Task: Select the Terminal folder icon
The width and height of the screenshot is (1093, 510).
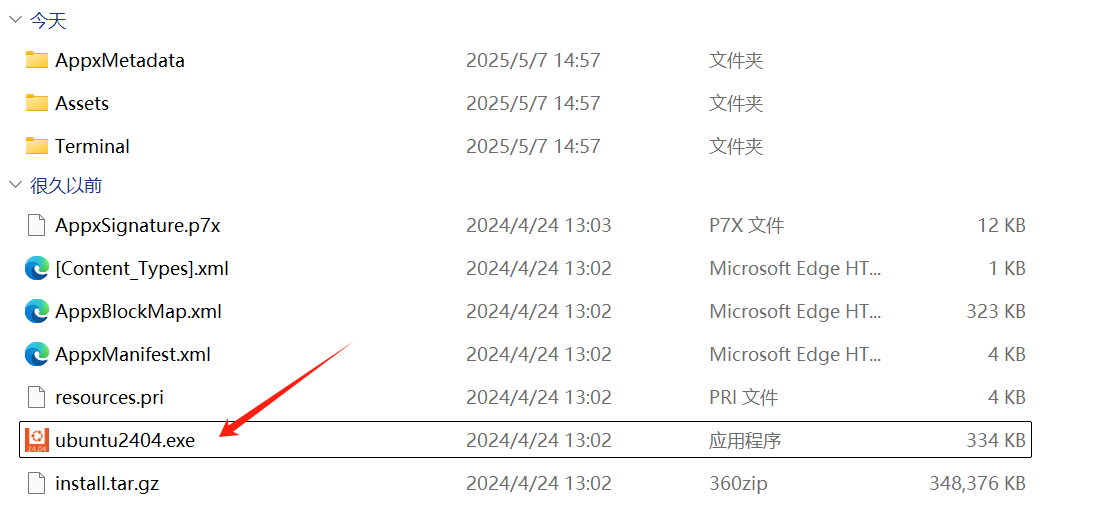Action: [x=36, y=146]
